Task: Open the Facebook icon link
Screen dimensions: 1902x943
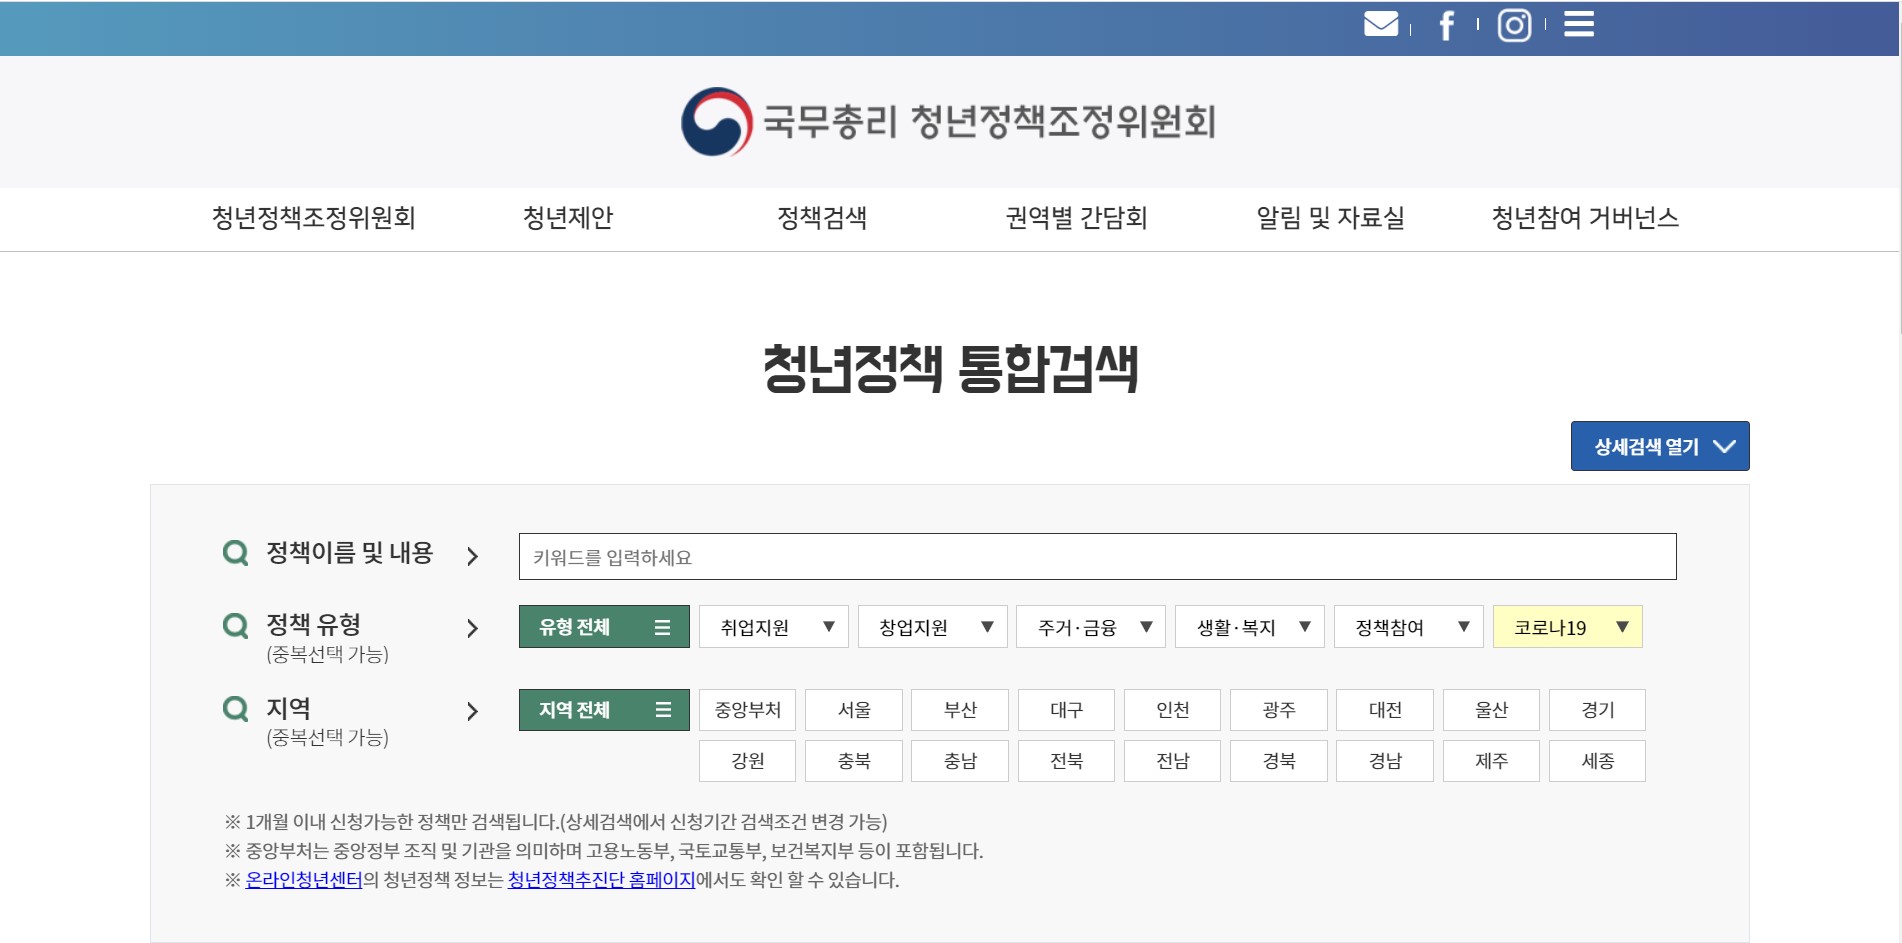Action: (1446, 25)
